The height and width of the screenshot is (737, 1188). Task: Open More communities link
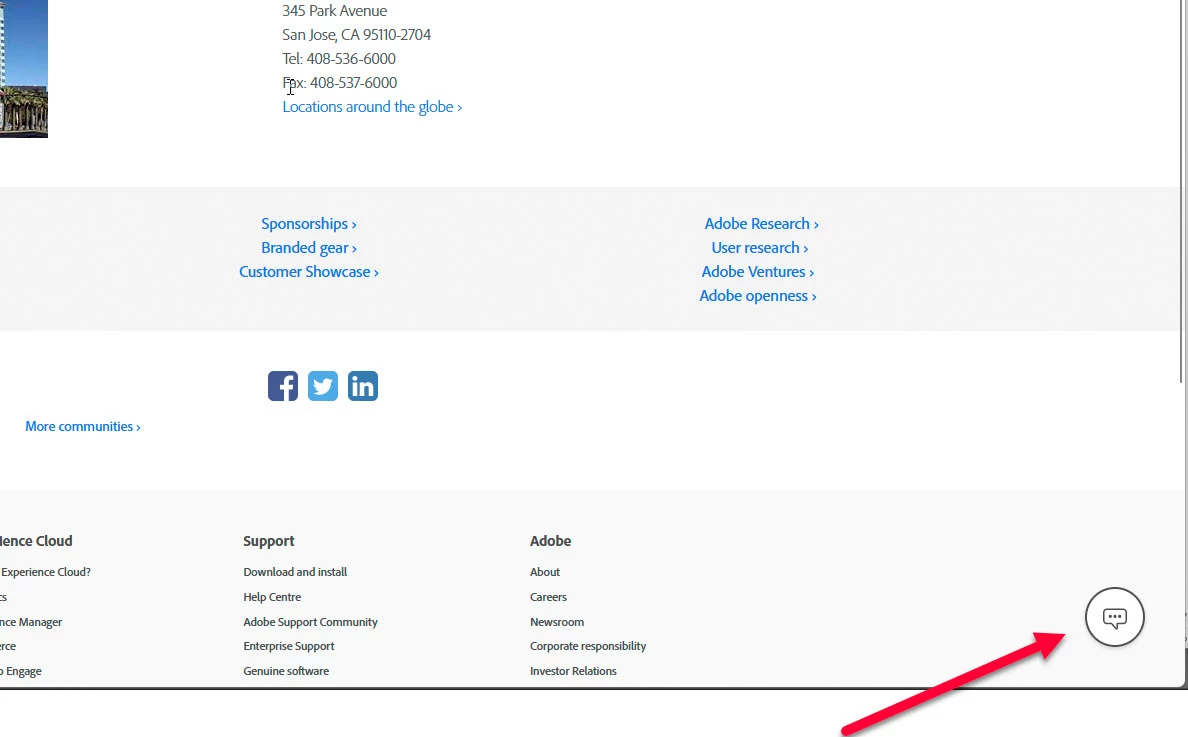[x=83, y=426]
